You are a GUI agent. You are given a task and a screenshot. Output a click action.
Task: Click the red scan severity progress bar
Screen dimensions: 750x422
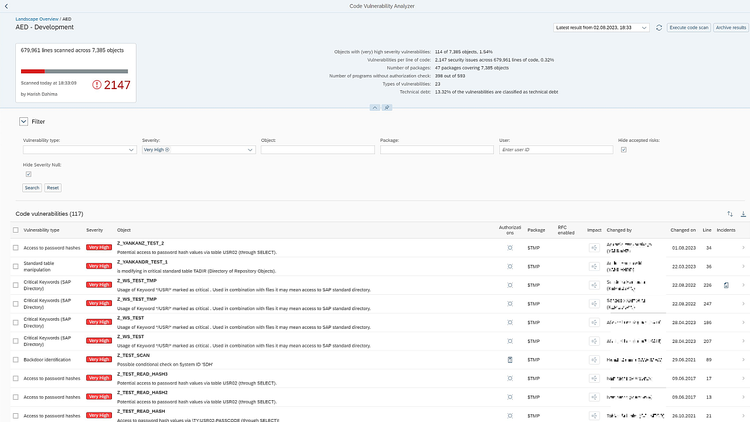click(x=33, y=71)
